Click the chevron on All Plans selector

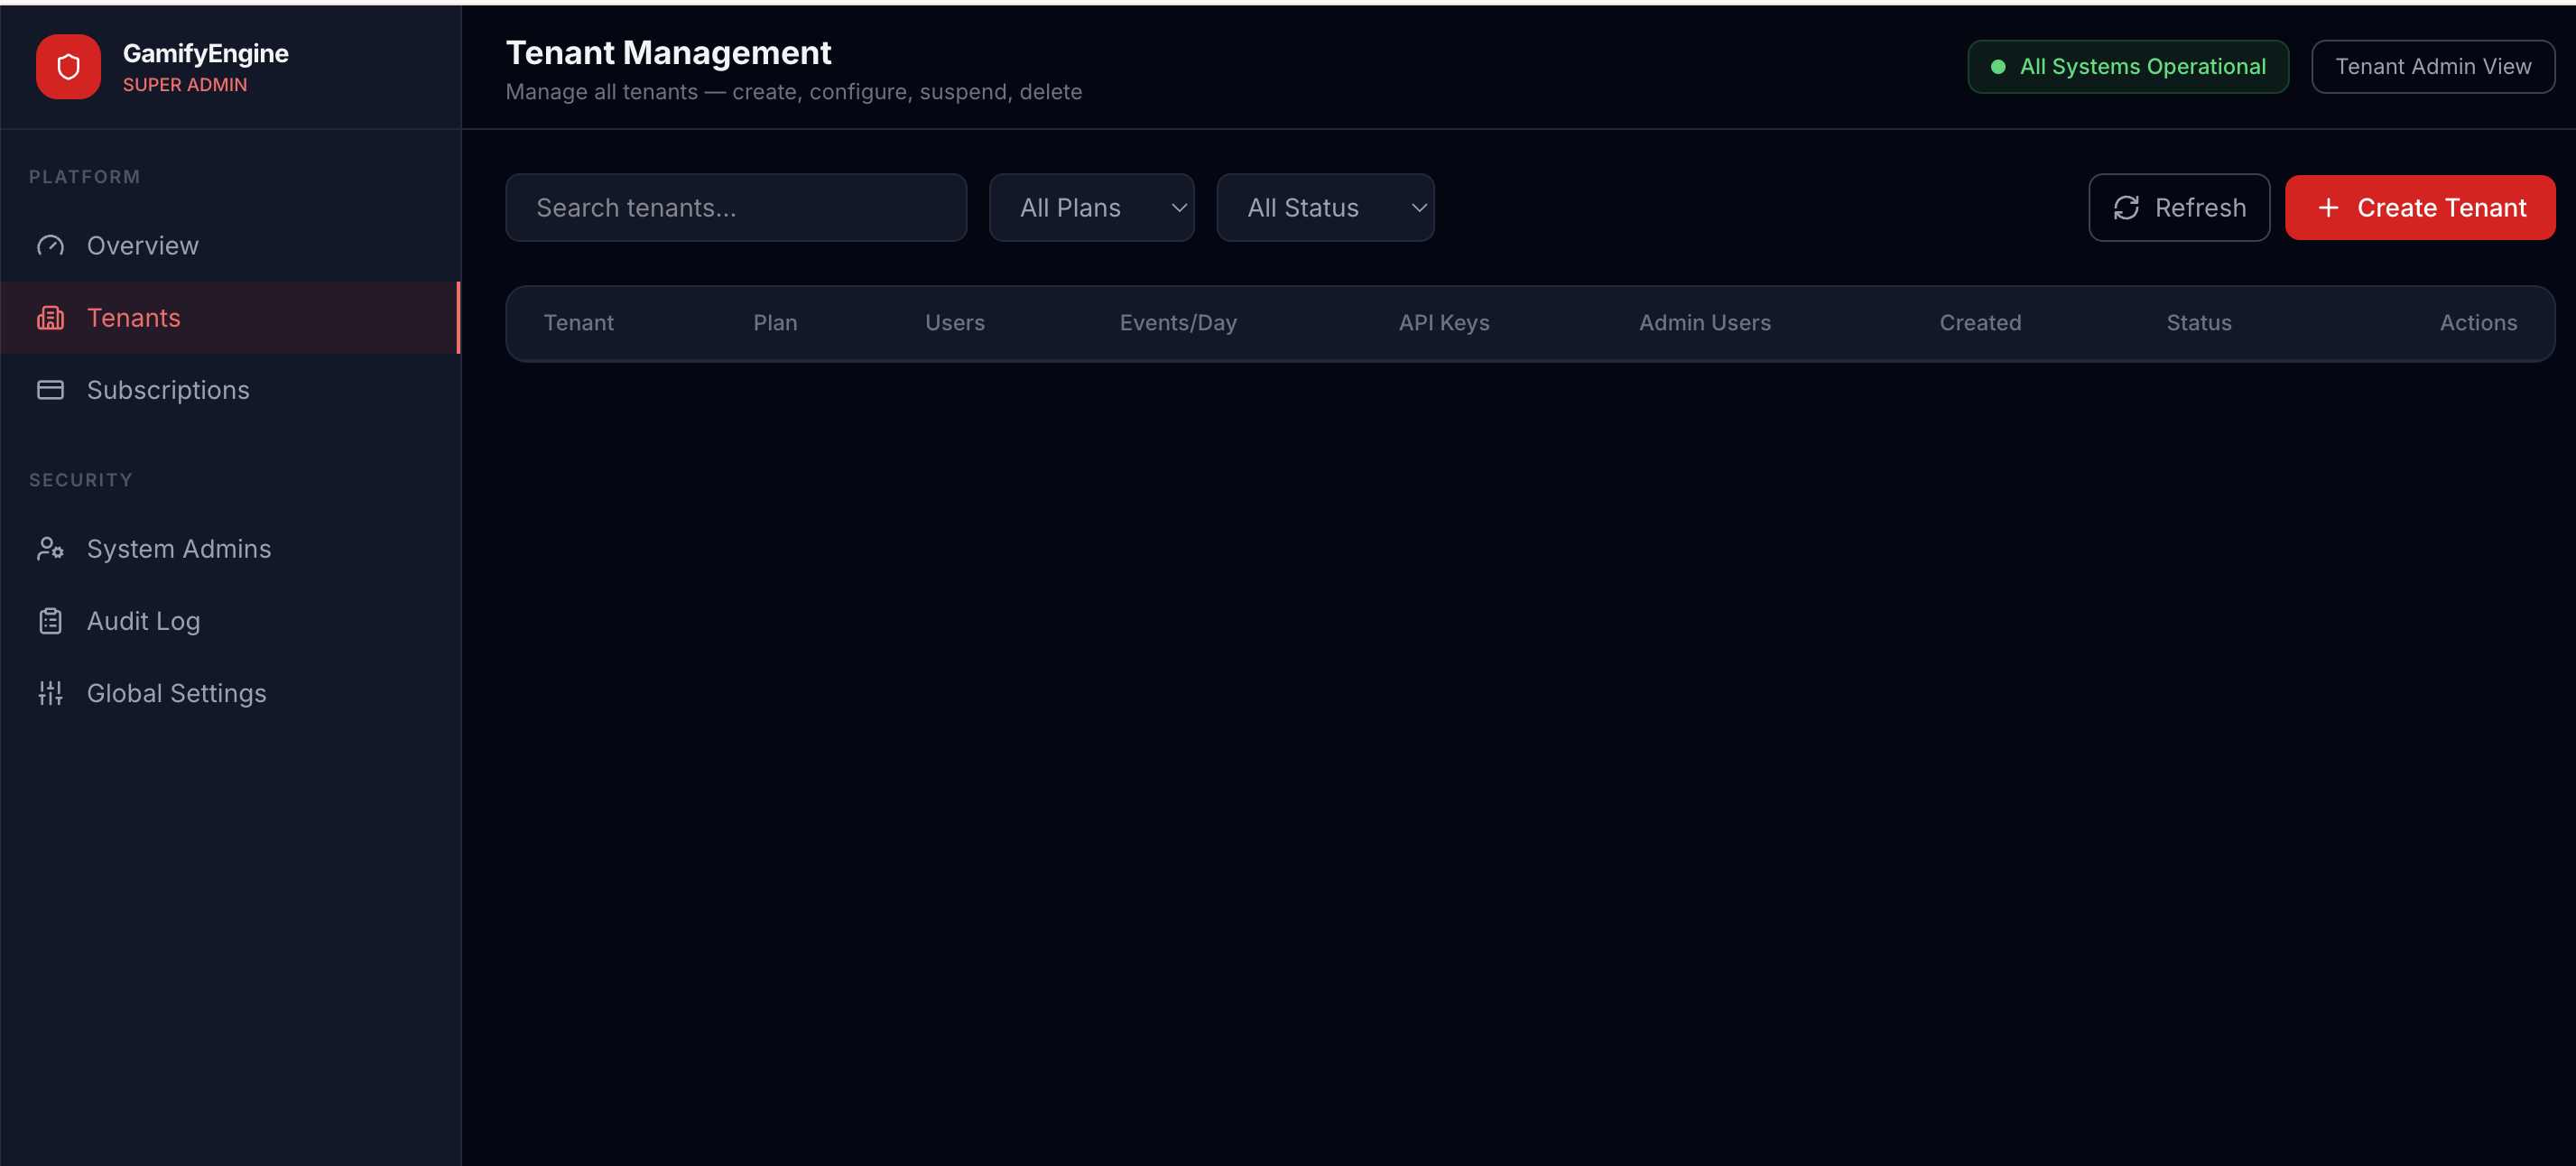(1178, 207)
